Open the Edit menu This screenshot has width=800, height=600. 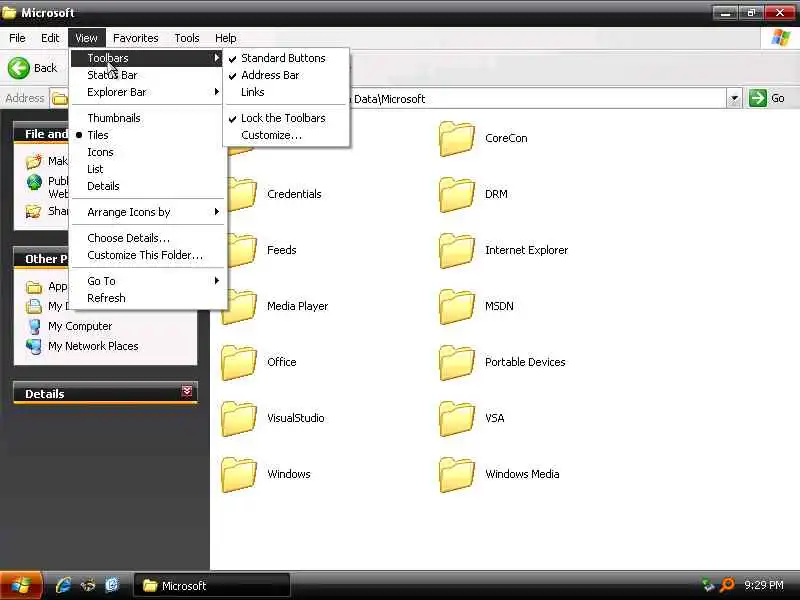[x=50, y=38]
